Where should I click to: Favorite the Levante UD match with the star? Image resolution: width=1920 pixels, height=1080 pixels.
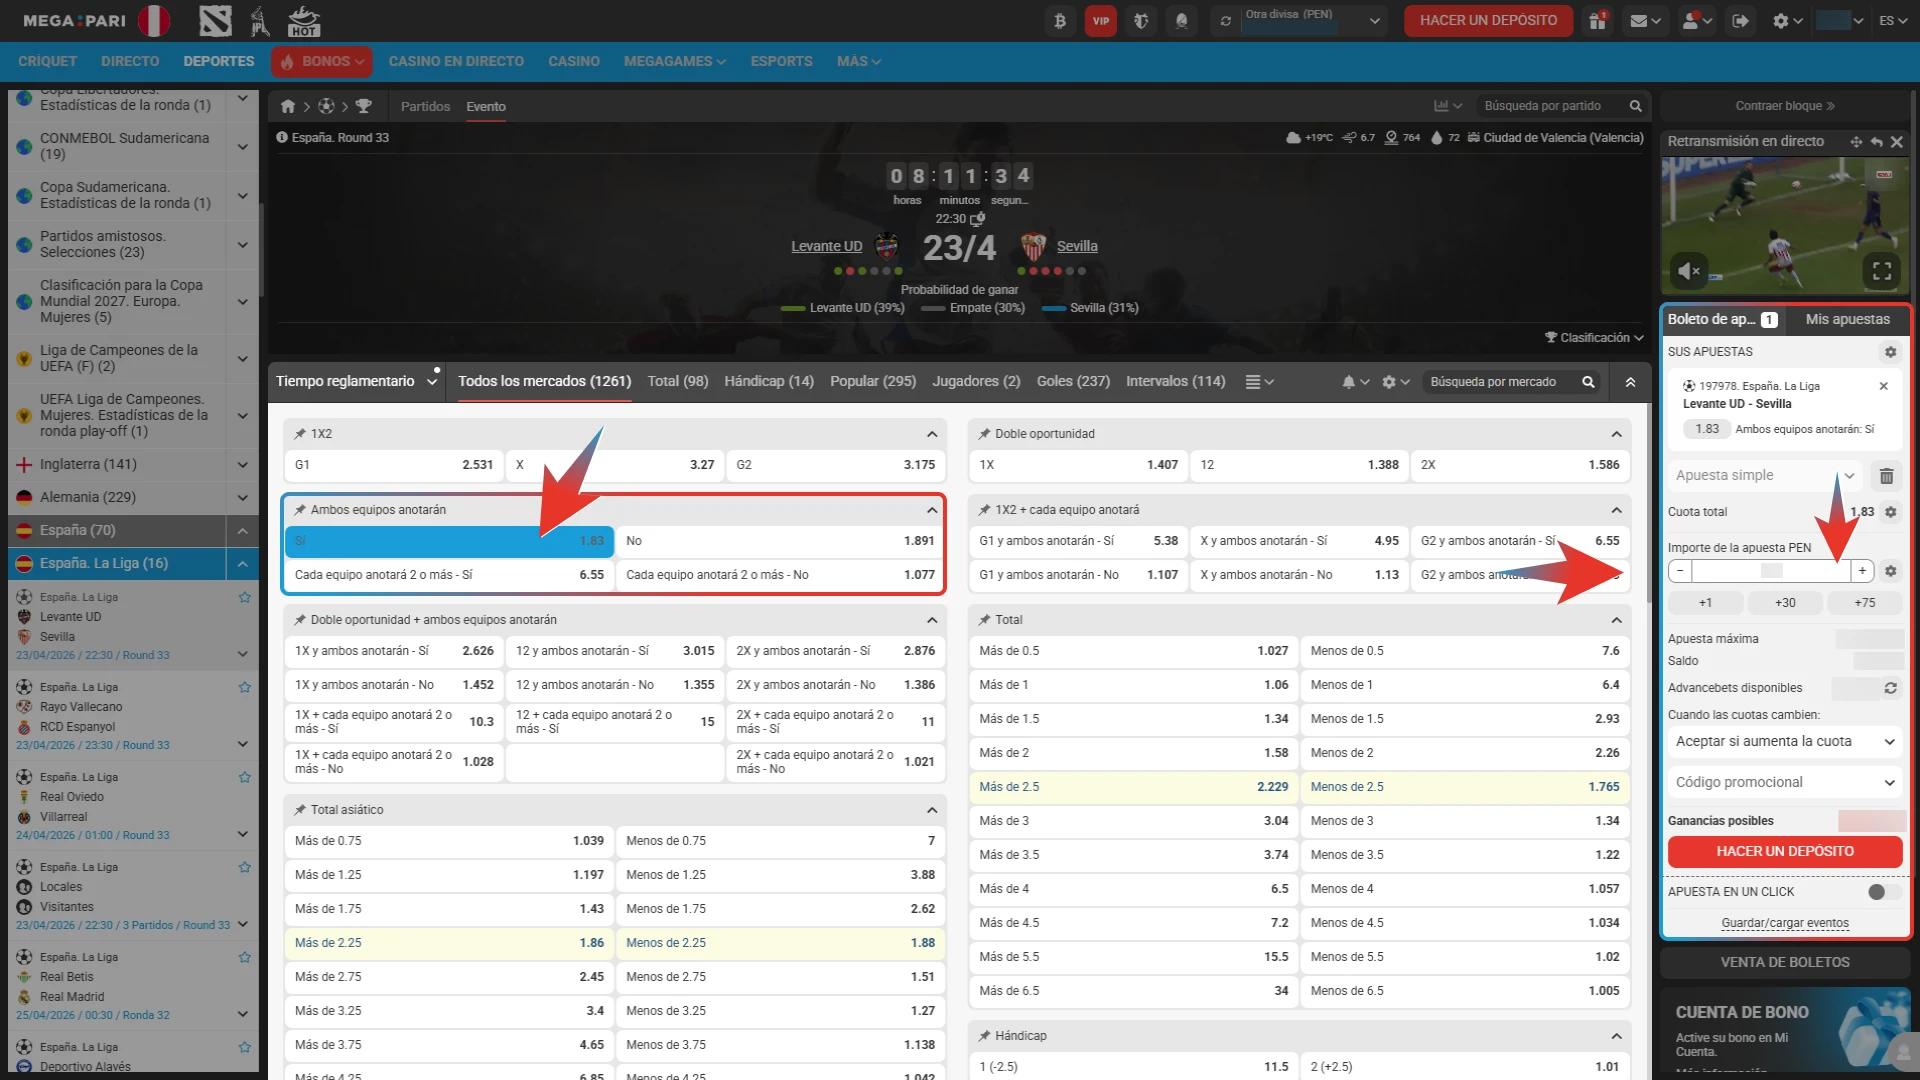[244, 597]
